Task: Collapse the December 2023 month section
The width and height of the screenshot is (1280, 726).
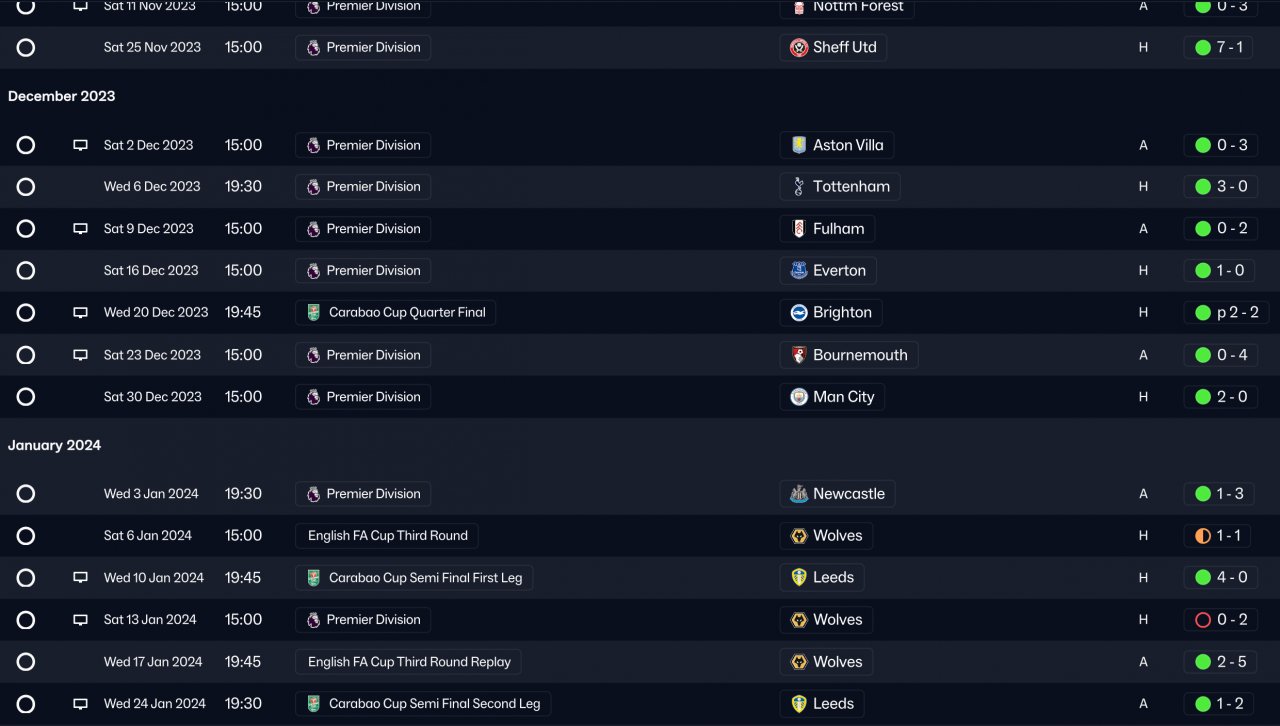Action: pos(61,96)
